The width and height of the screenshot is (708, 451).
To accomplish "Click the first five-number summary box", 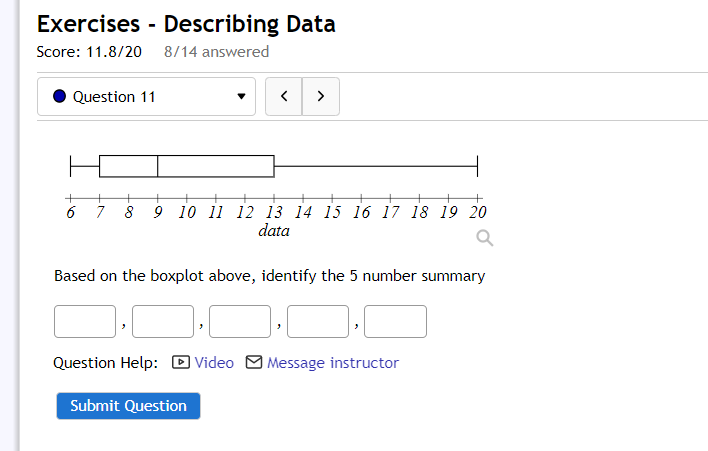I will click(x=85, y=322).
